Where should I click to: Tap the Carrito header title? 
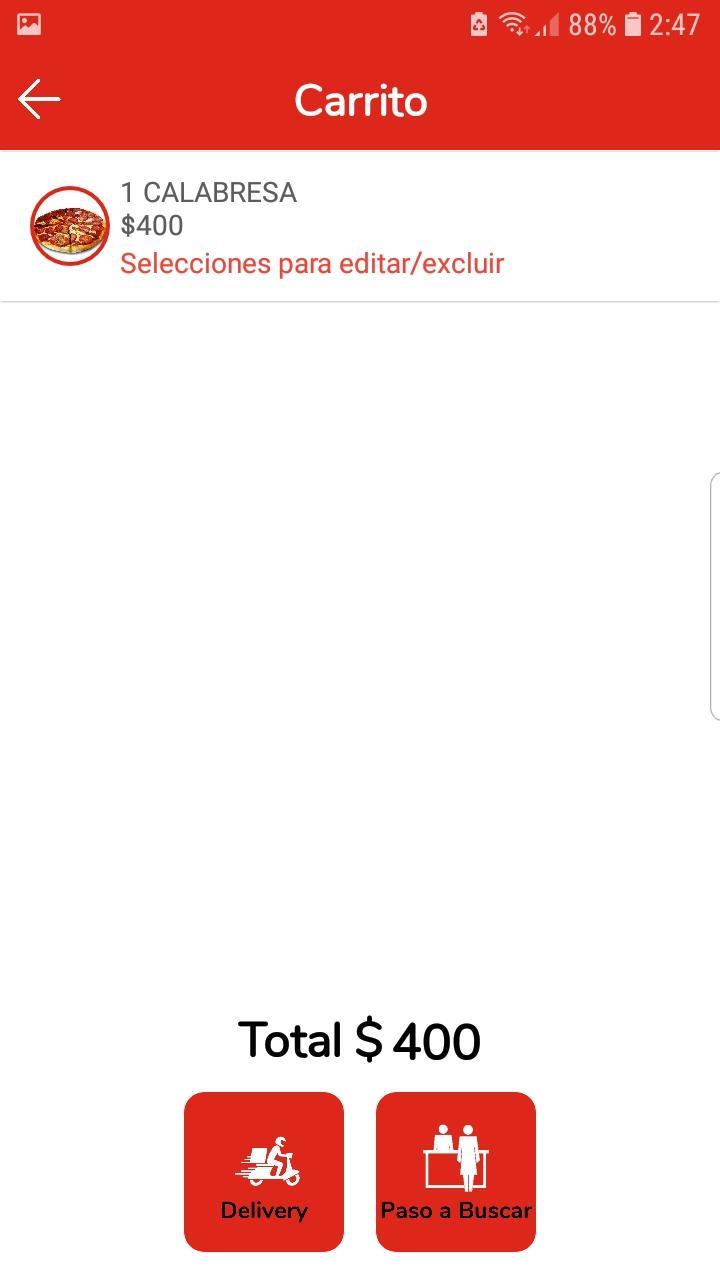pyautogui.click(x=361, y=100)
